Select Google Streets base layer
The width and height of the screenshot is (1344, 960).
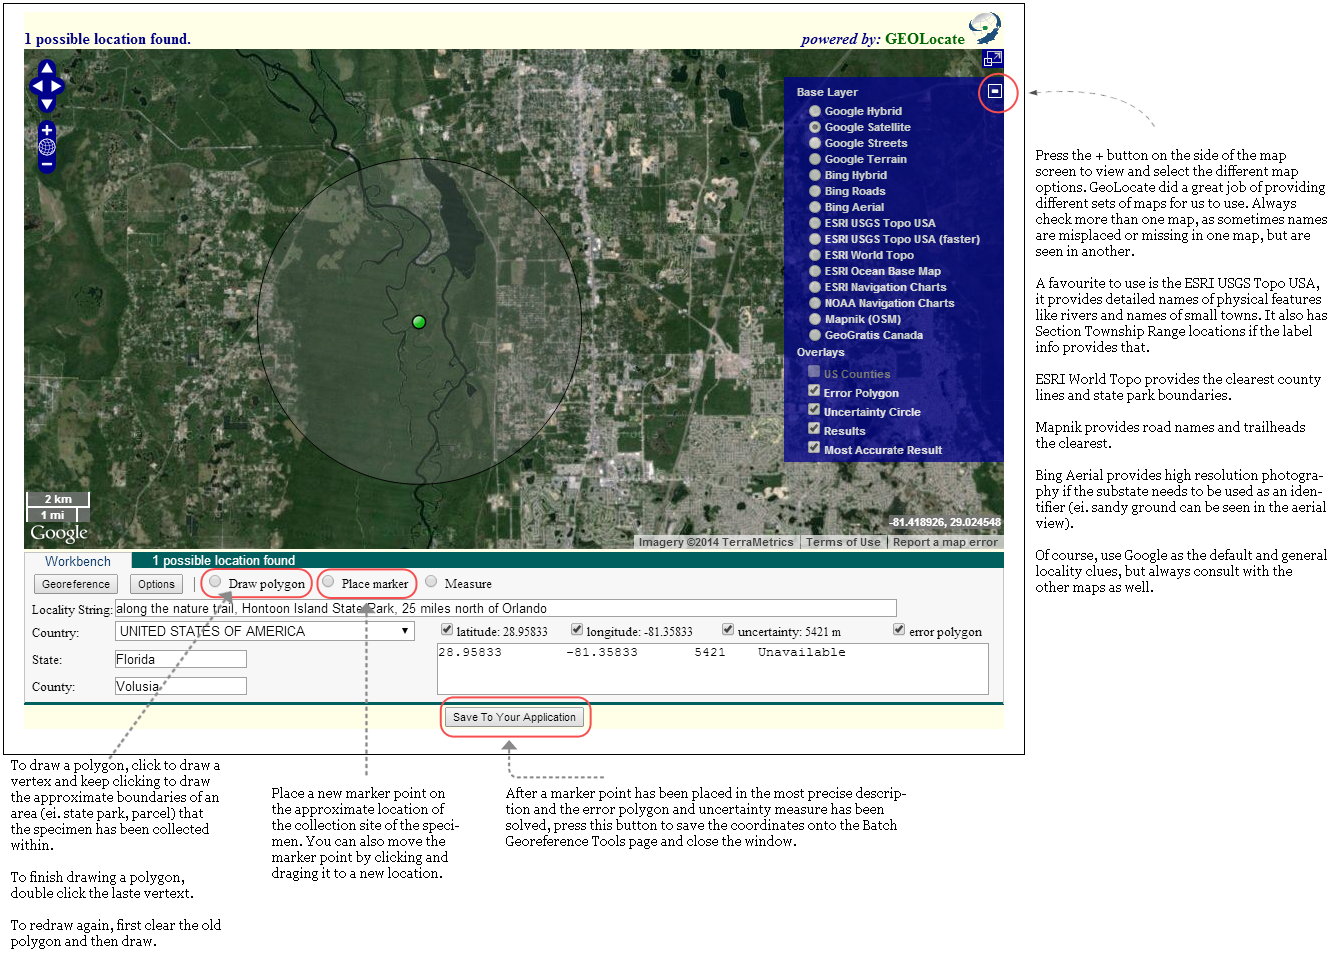pyautogui.click(x=815, y=143)
